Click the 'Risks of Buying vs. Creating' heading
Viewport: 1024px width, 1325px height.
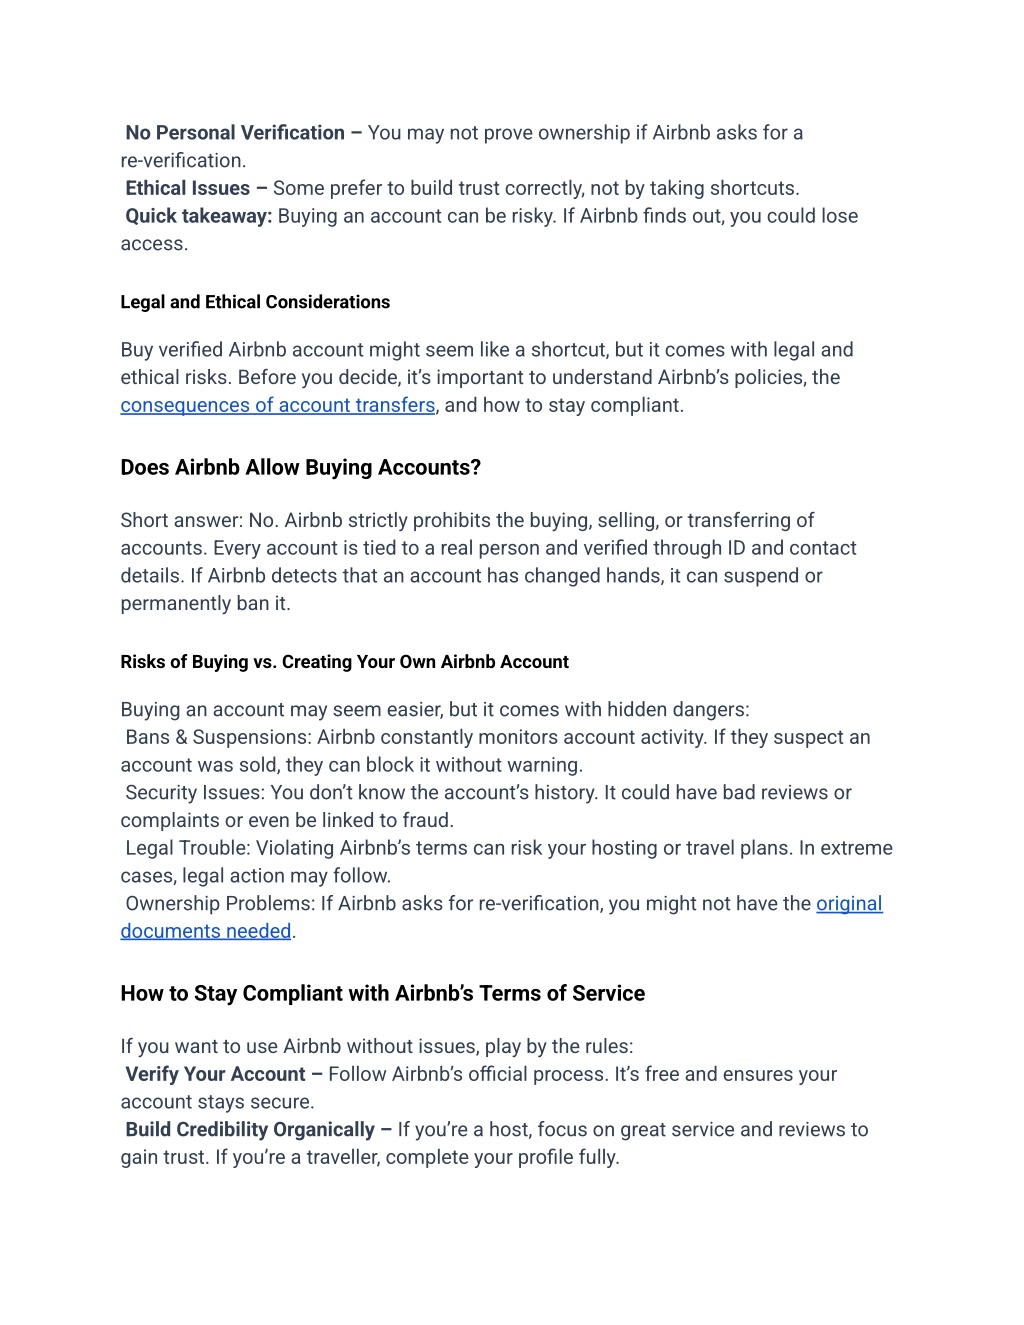(x=344, y=662)
